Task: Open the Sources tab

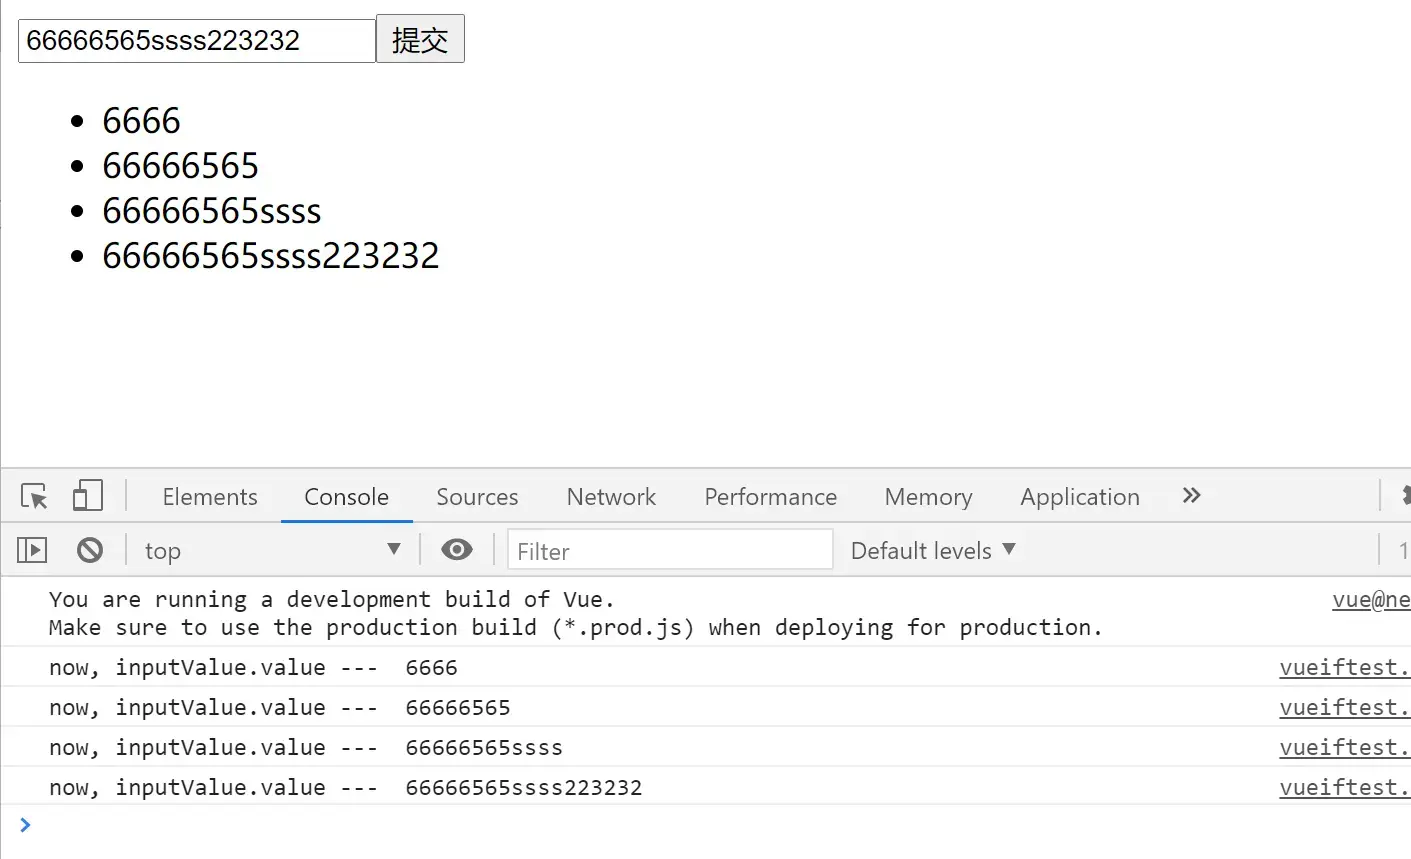Action: coord(477,497)
